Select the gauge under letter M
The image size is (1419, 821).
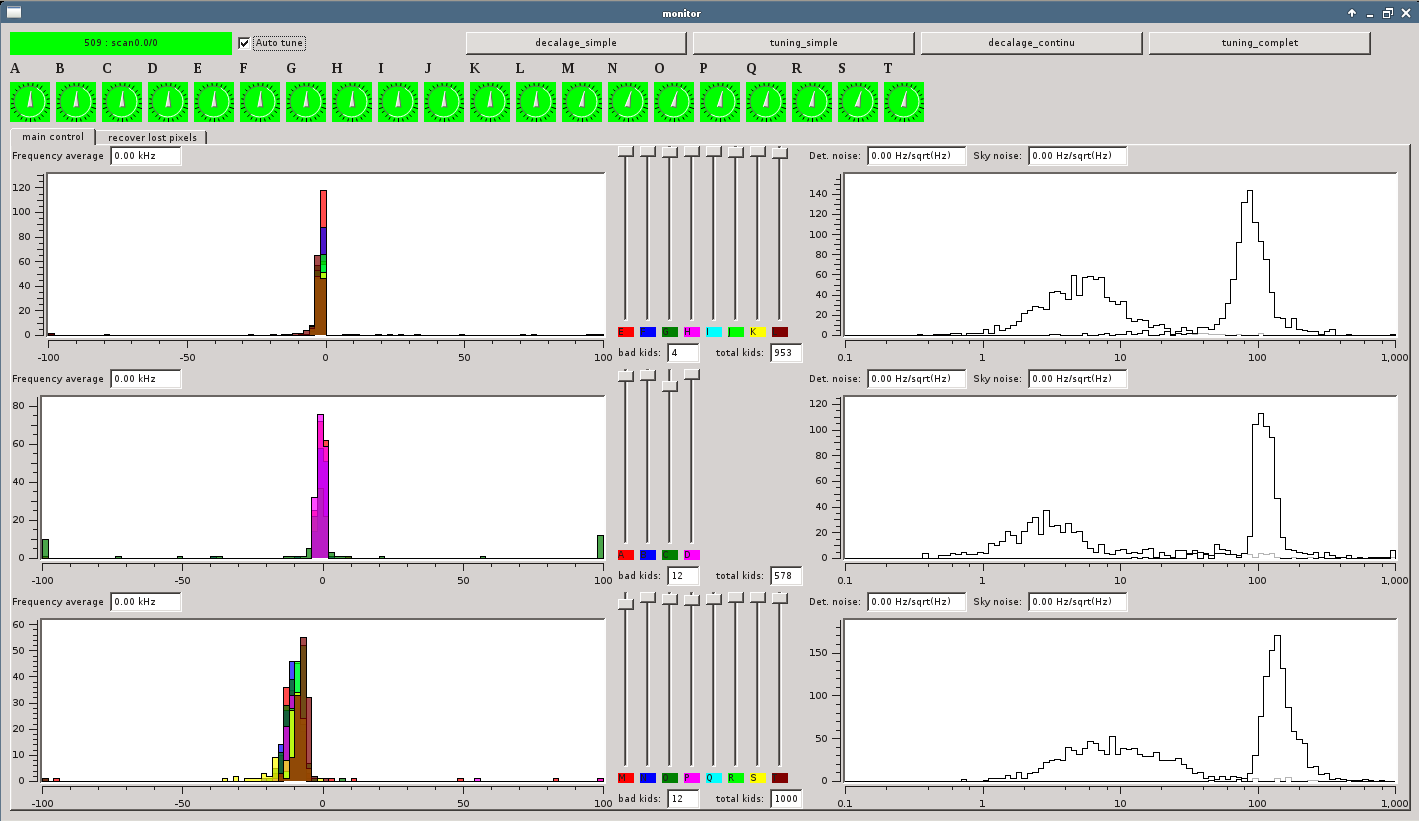(582, 102)
